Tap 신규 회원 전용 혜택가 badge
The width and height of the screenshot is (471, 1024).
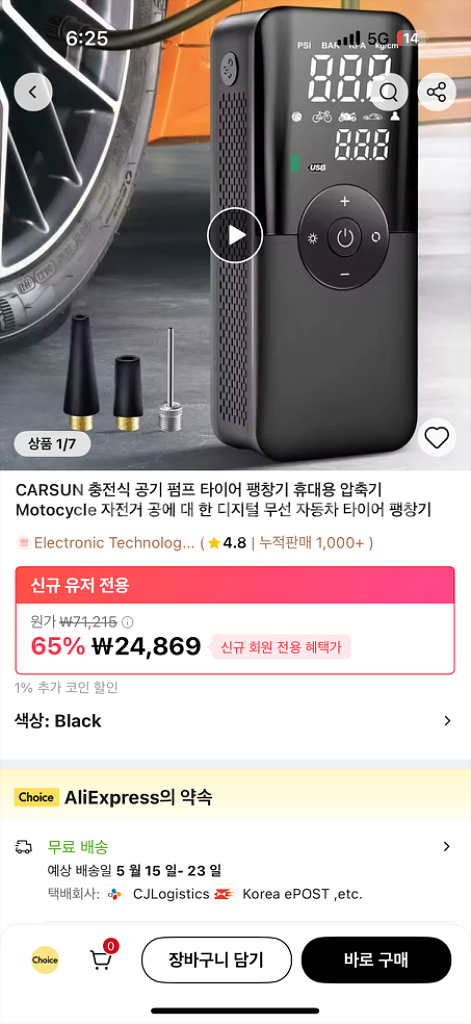tap(280, 647)
